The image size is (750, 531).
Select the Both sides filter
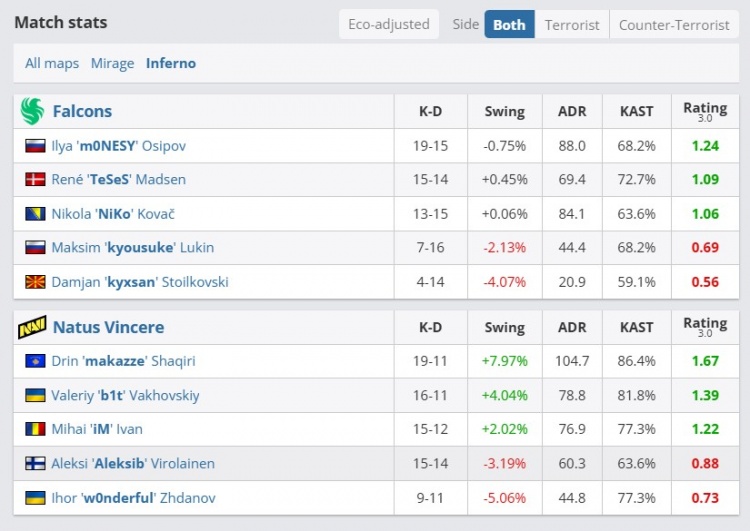(509, 24)
